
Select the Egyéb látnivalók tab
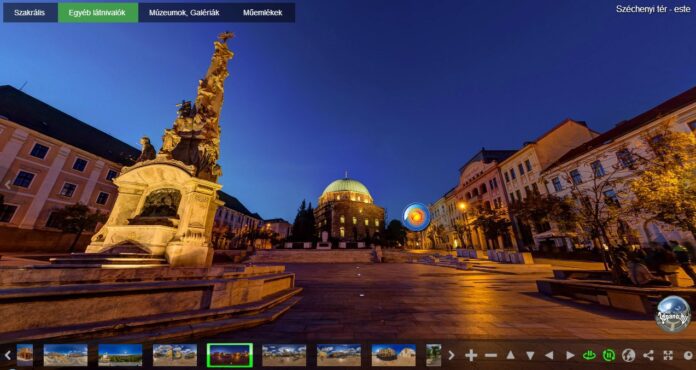click(98, 12)
